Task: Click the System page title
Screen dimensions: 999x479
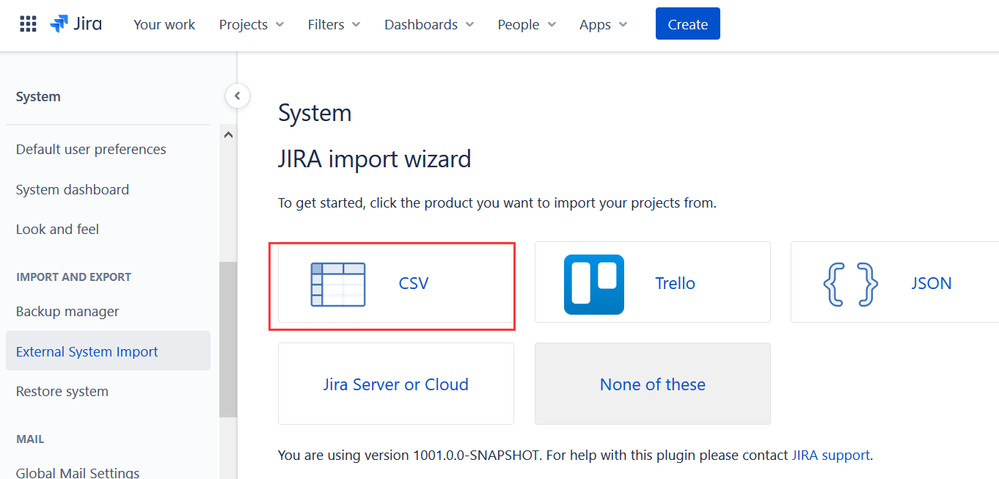Action: pos(315,113)
